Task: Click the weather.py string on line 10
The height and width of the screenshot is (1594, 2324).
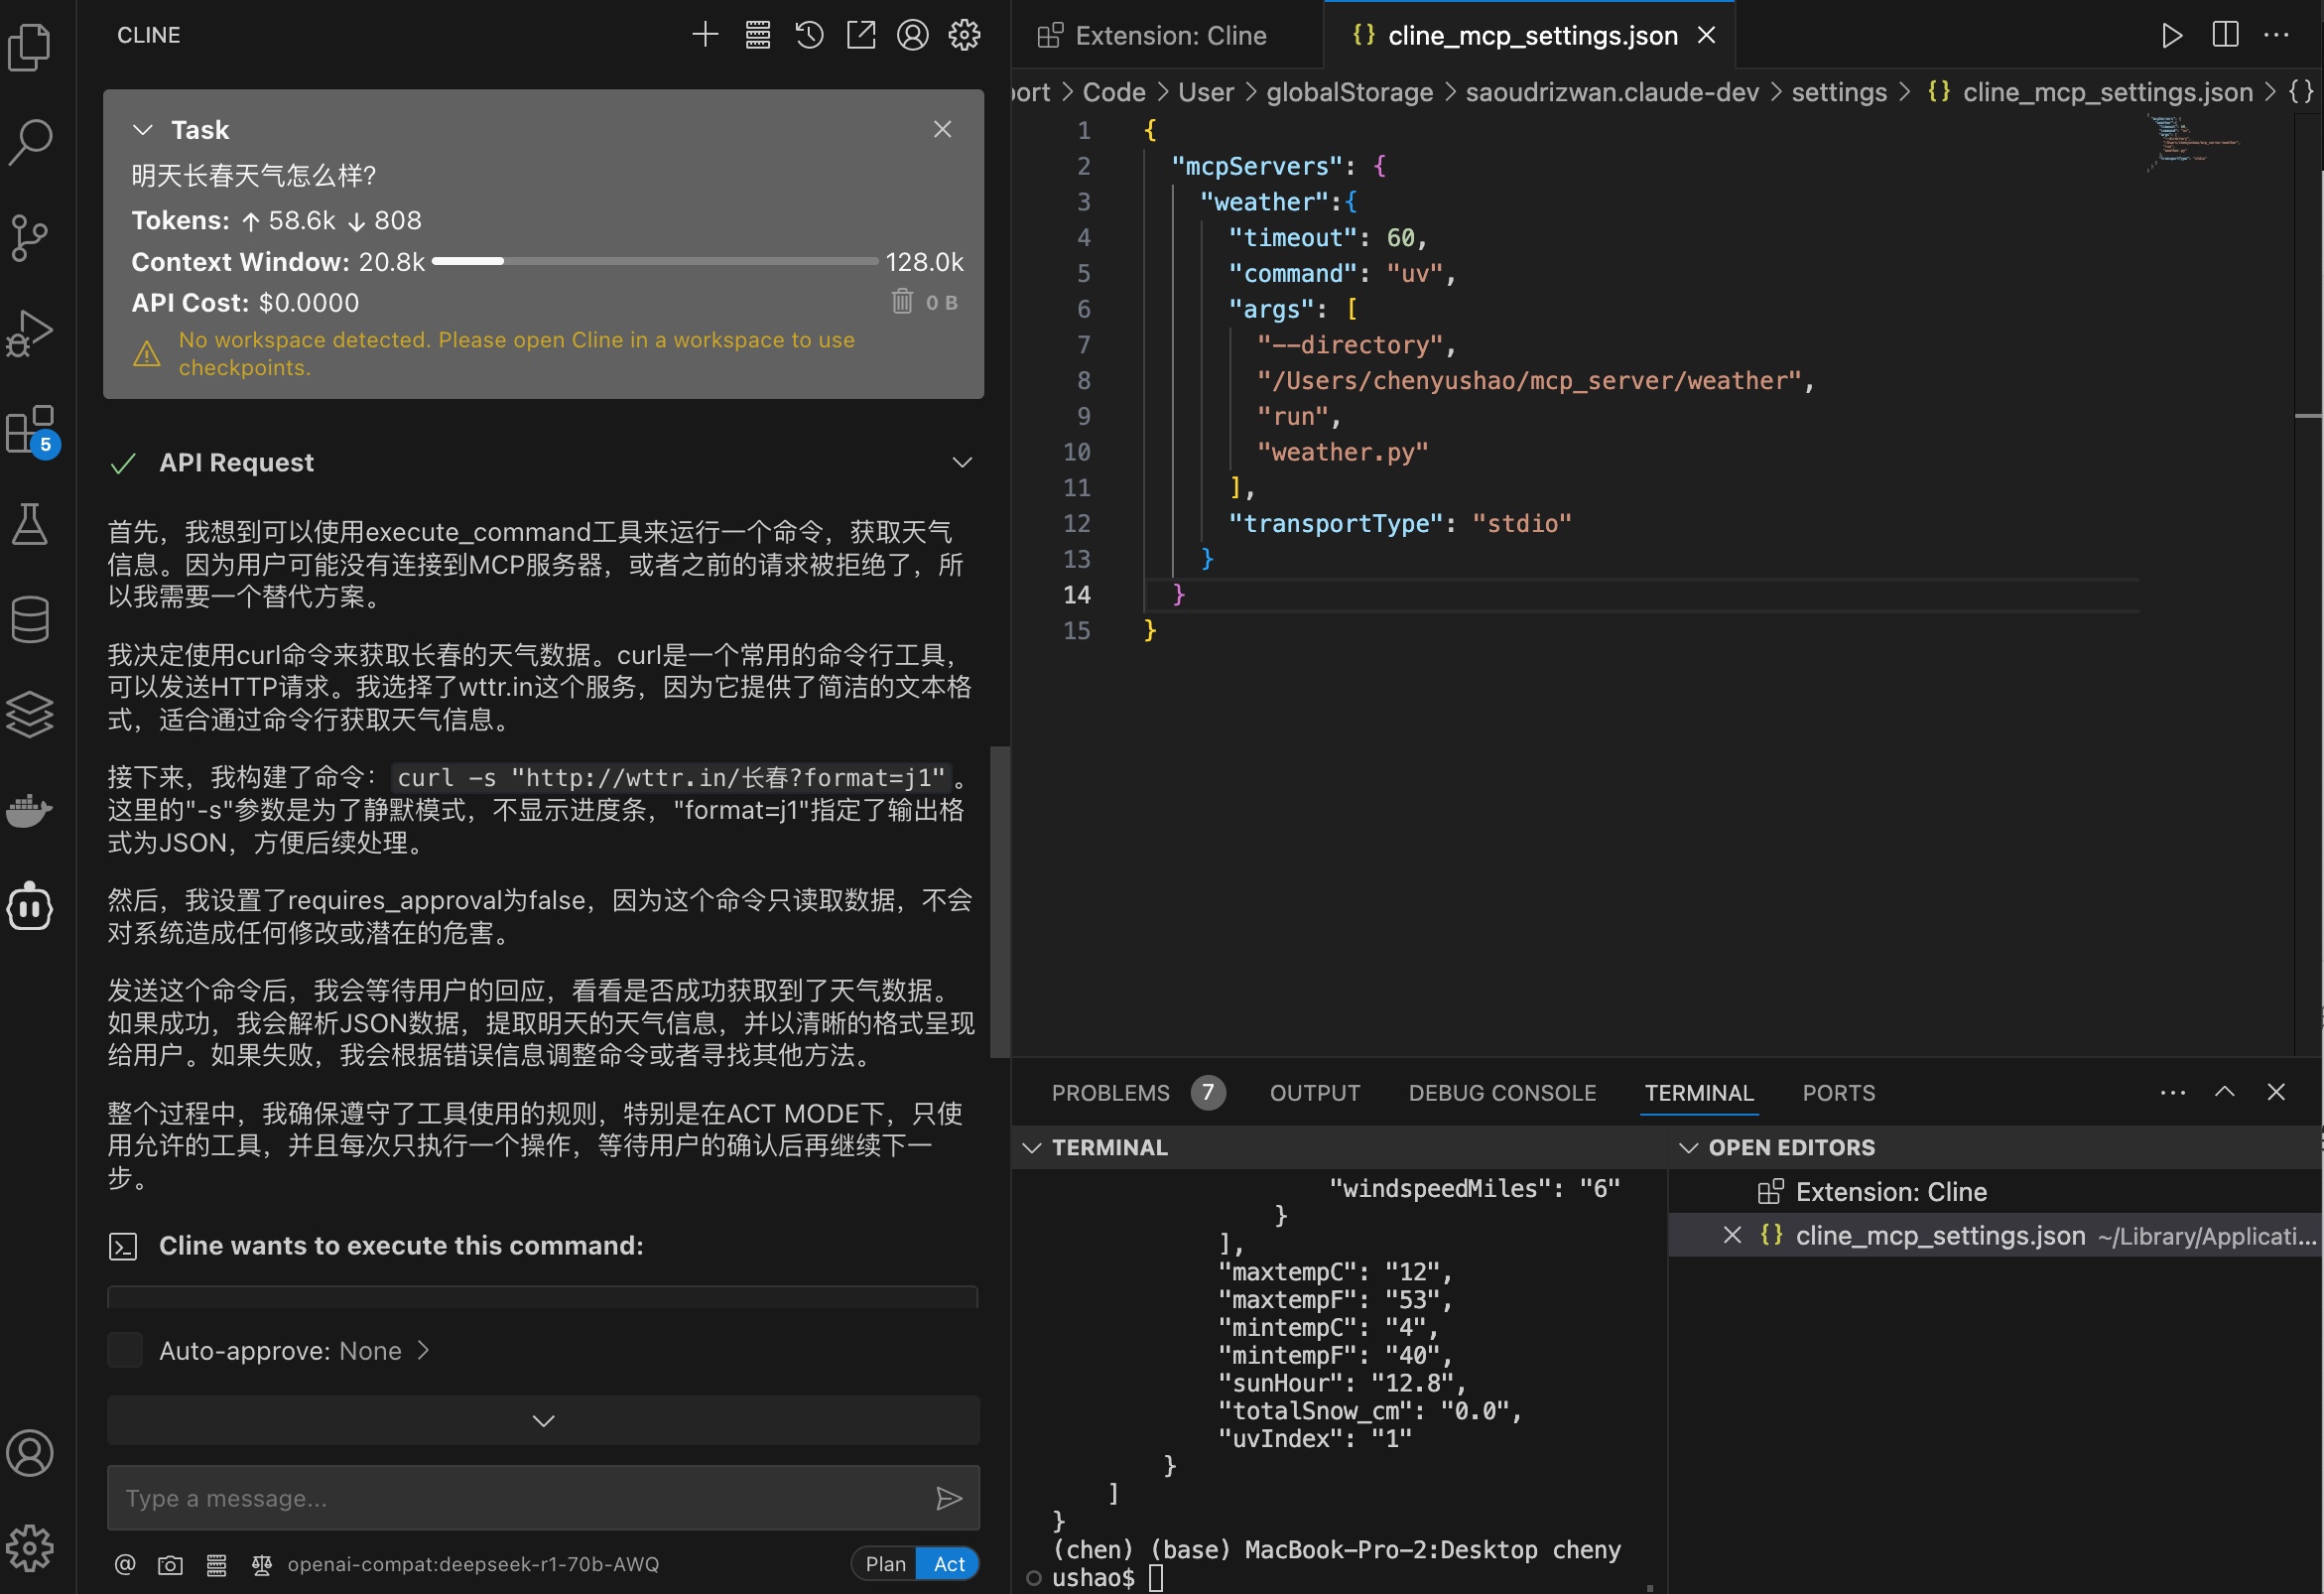Action: click(1342, 452)
